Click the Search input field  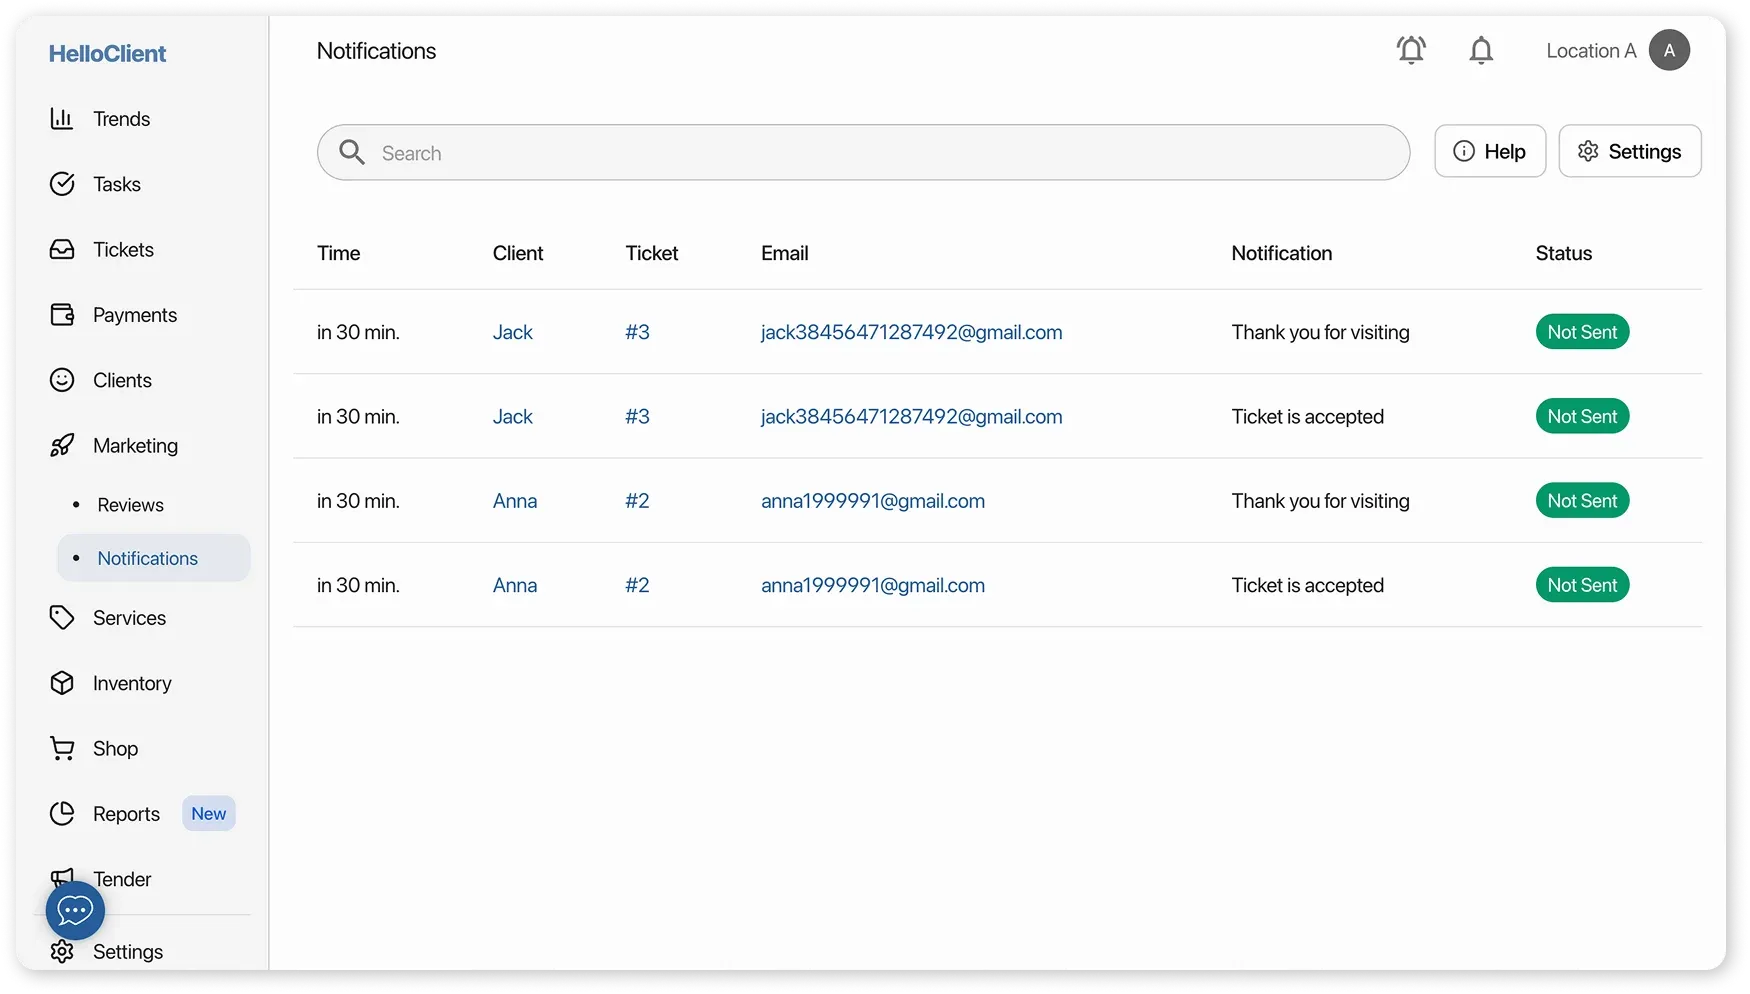click(880, 153)
